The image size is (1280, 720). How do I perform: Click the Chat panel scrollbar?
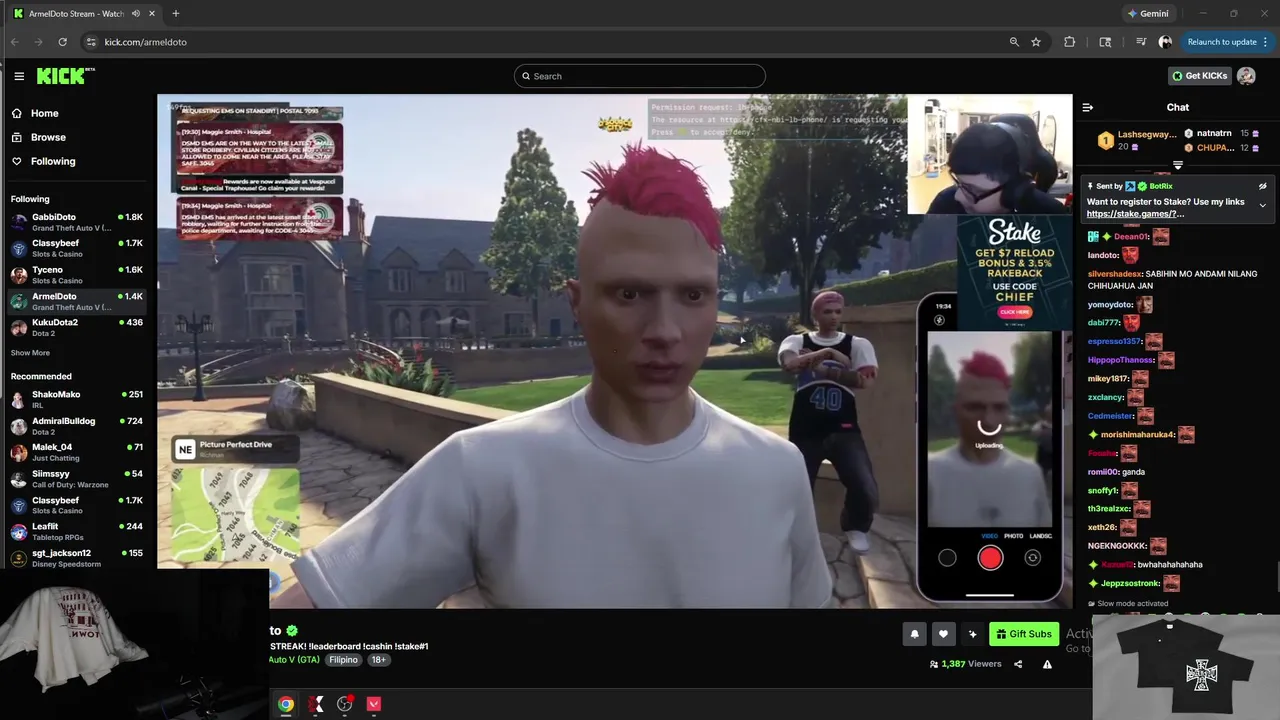point(1277,578)
